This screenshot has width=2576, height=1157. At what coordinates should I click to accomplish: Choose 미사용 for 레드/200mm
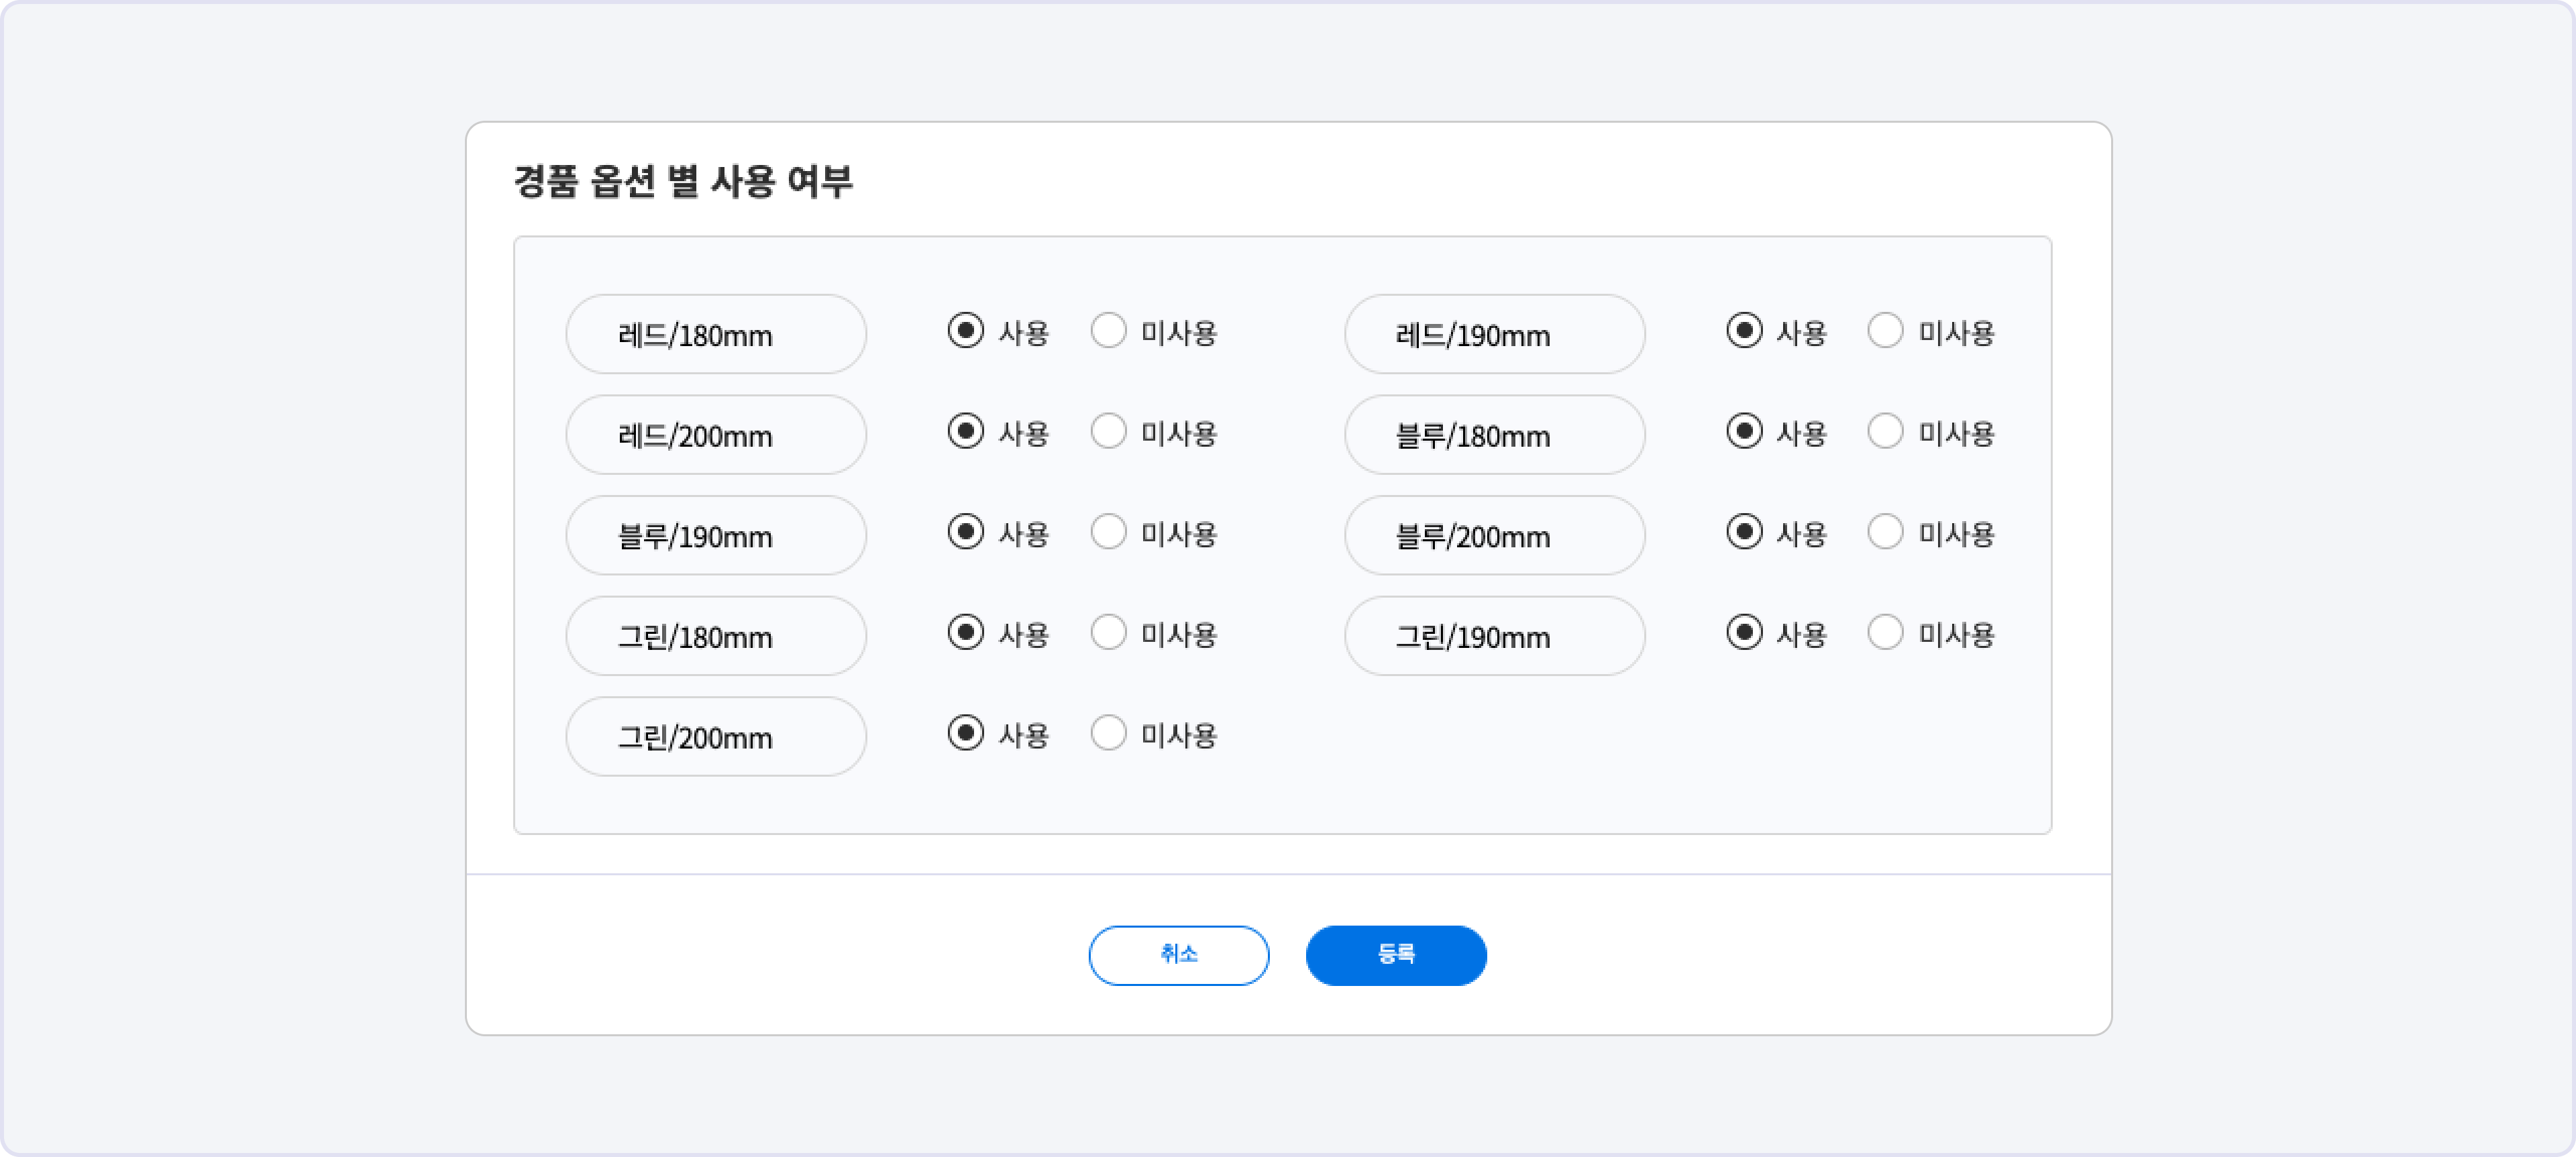point(1108,432)
